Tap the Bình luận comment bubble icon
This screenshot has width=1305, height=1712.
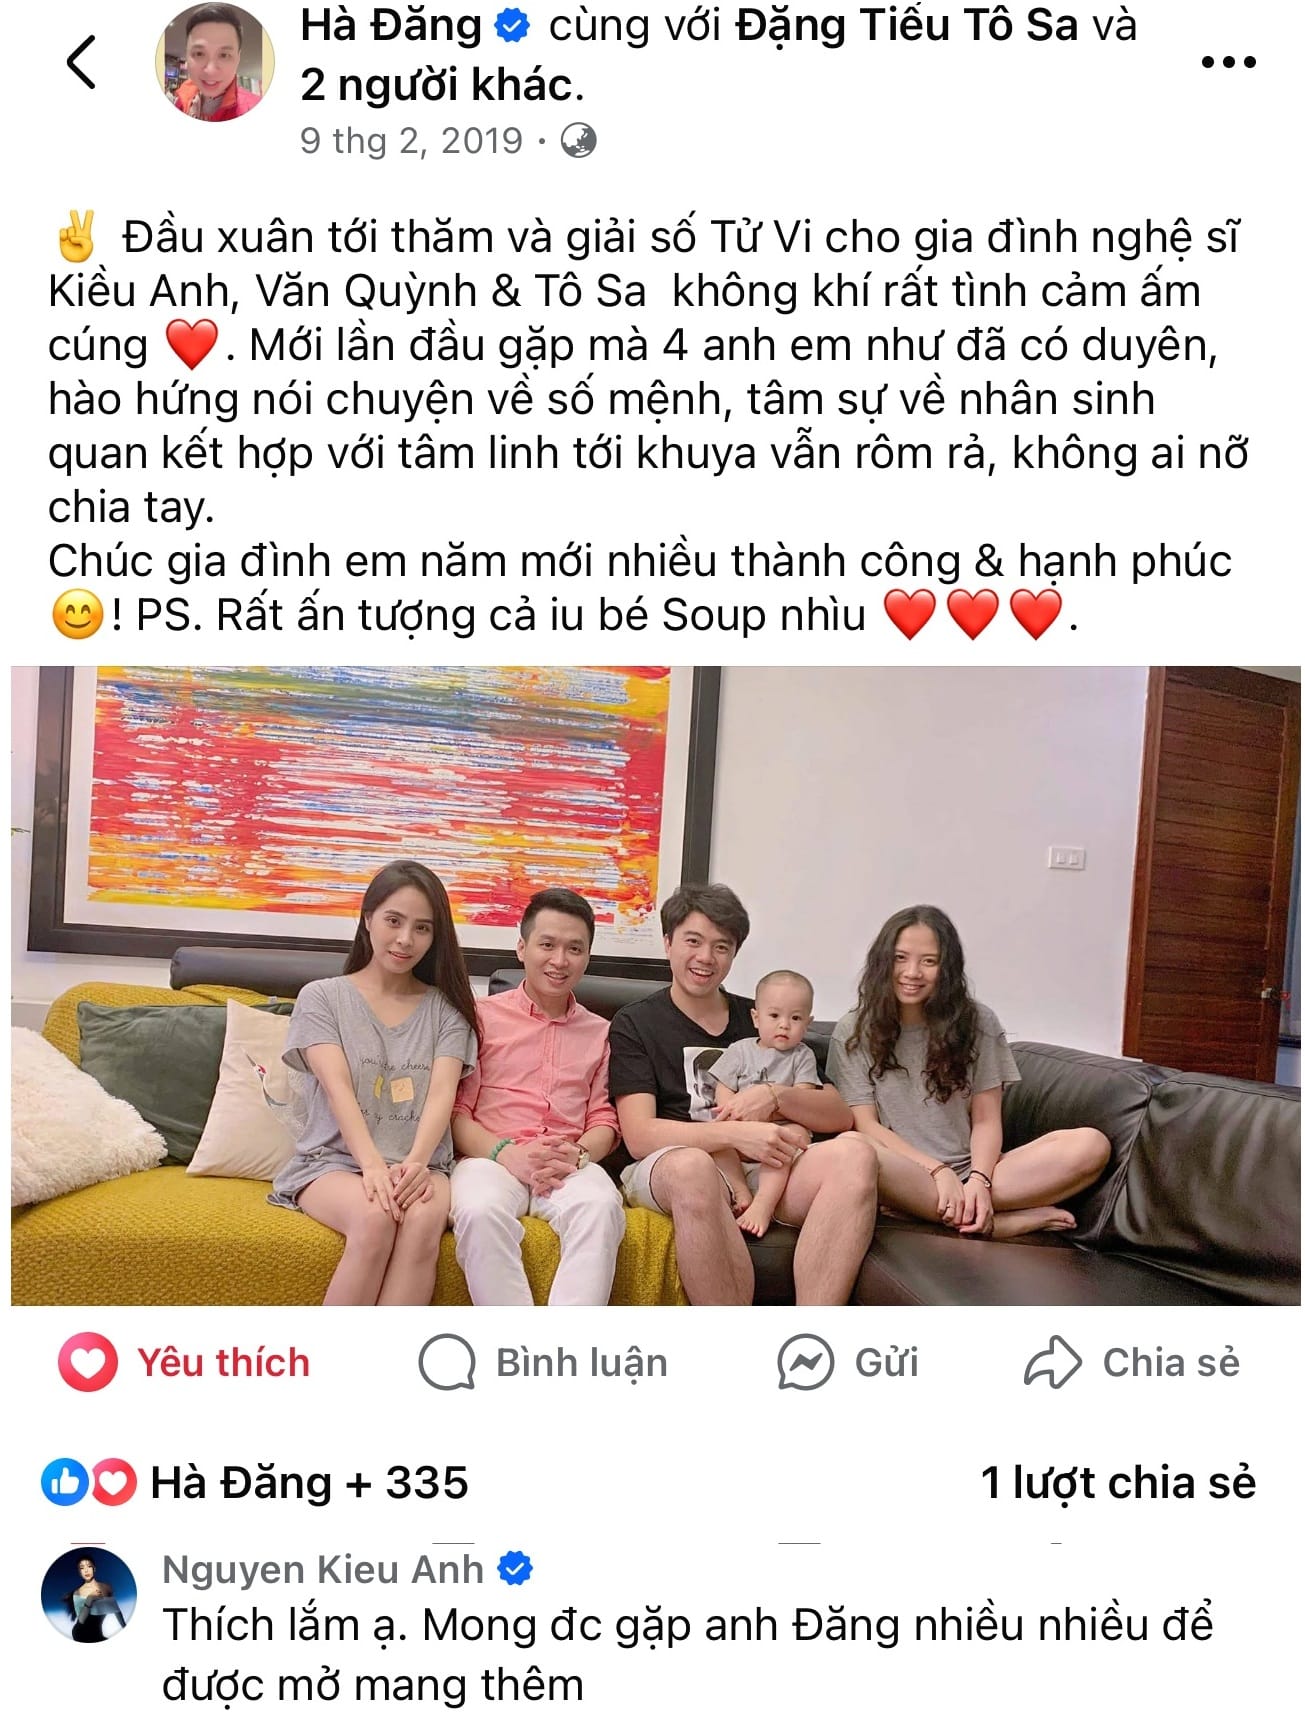(446, 1362)
